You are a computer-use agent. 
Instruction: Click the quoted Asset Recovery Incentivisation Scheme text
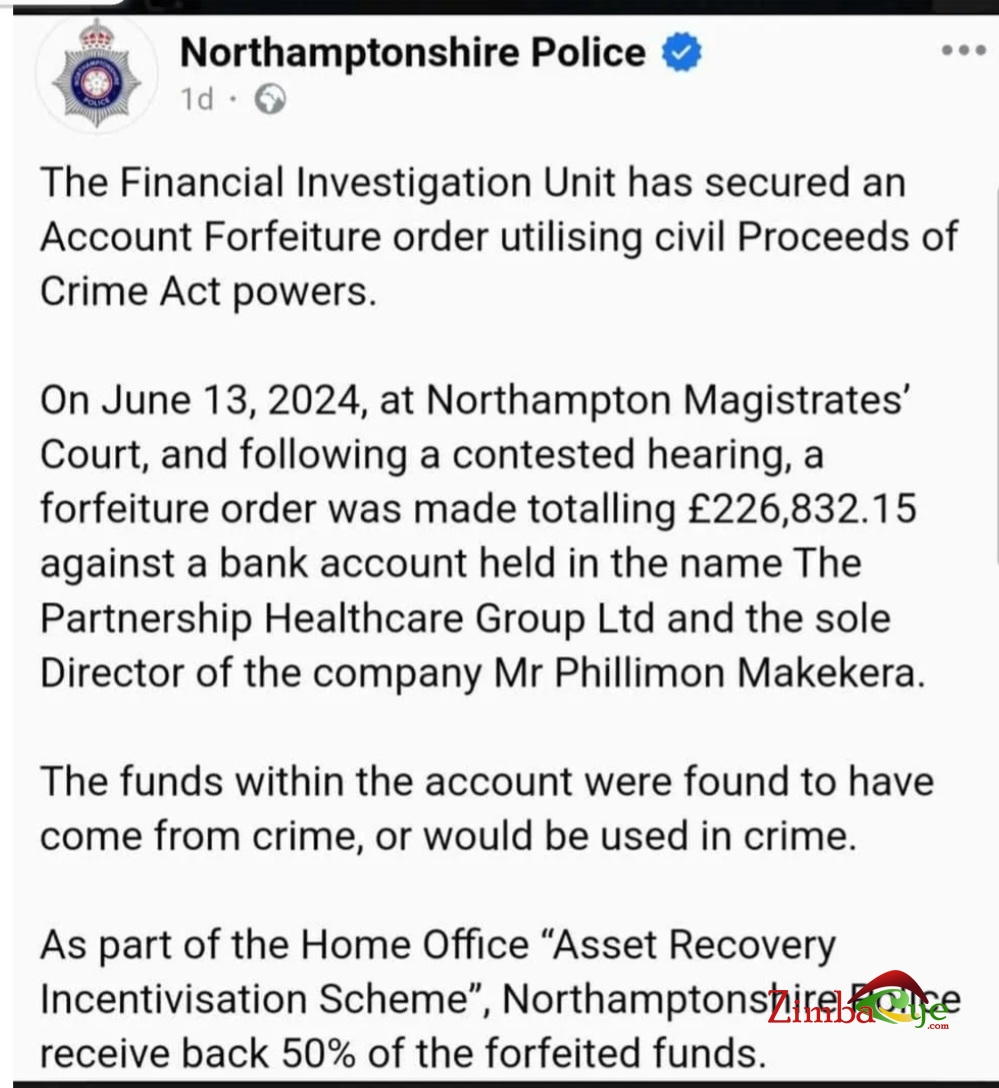tap(438, 971)
